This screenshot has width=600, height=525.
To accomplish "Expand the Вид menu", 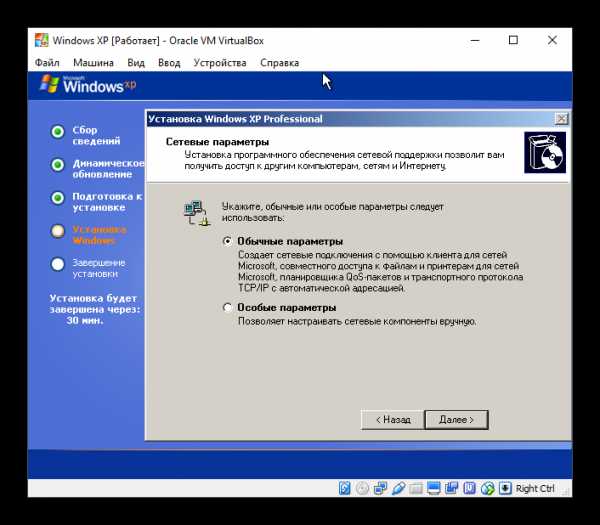I will point(136,62).
